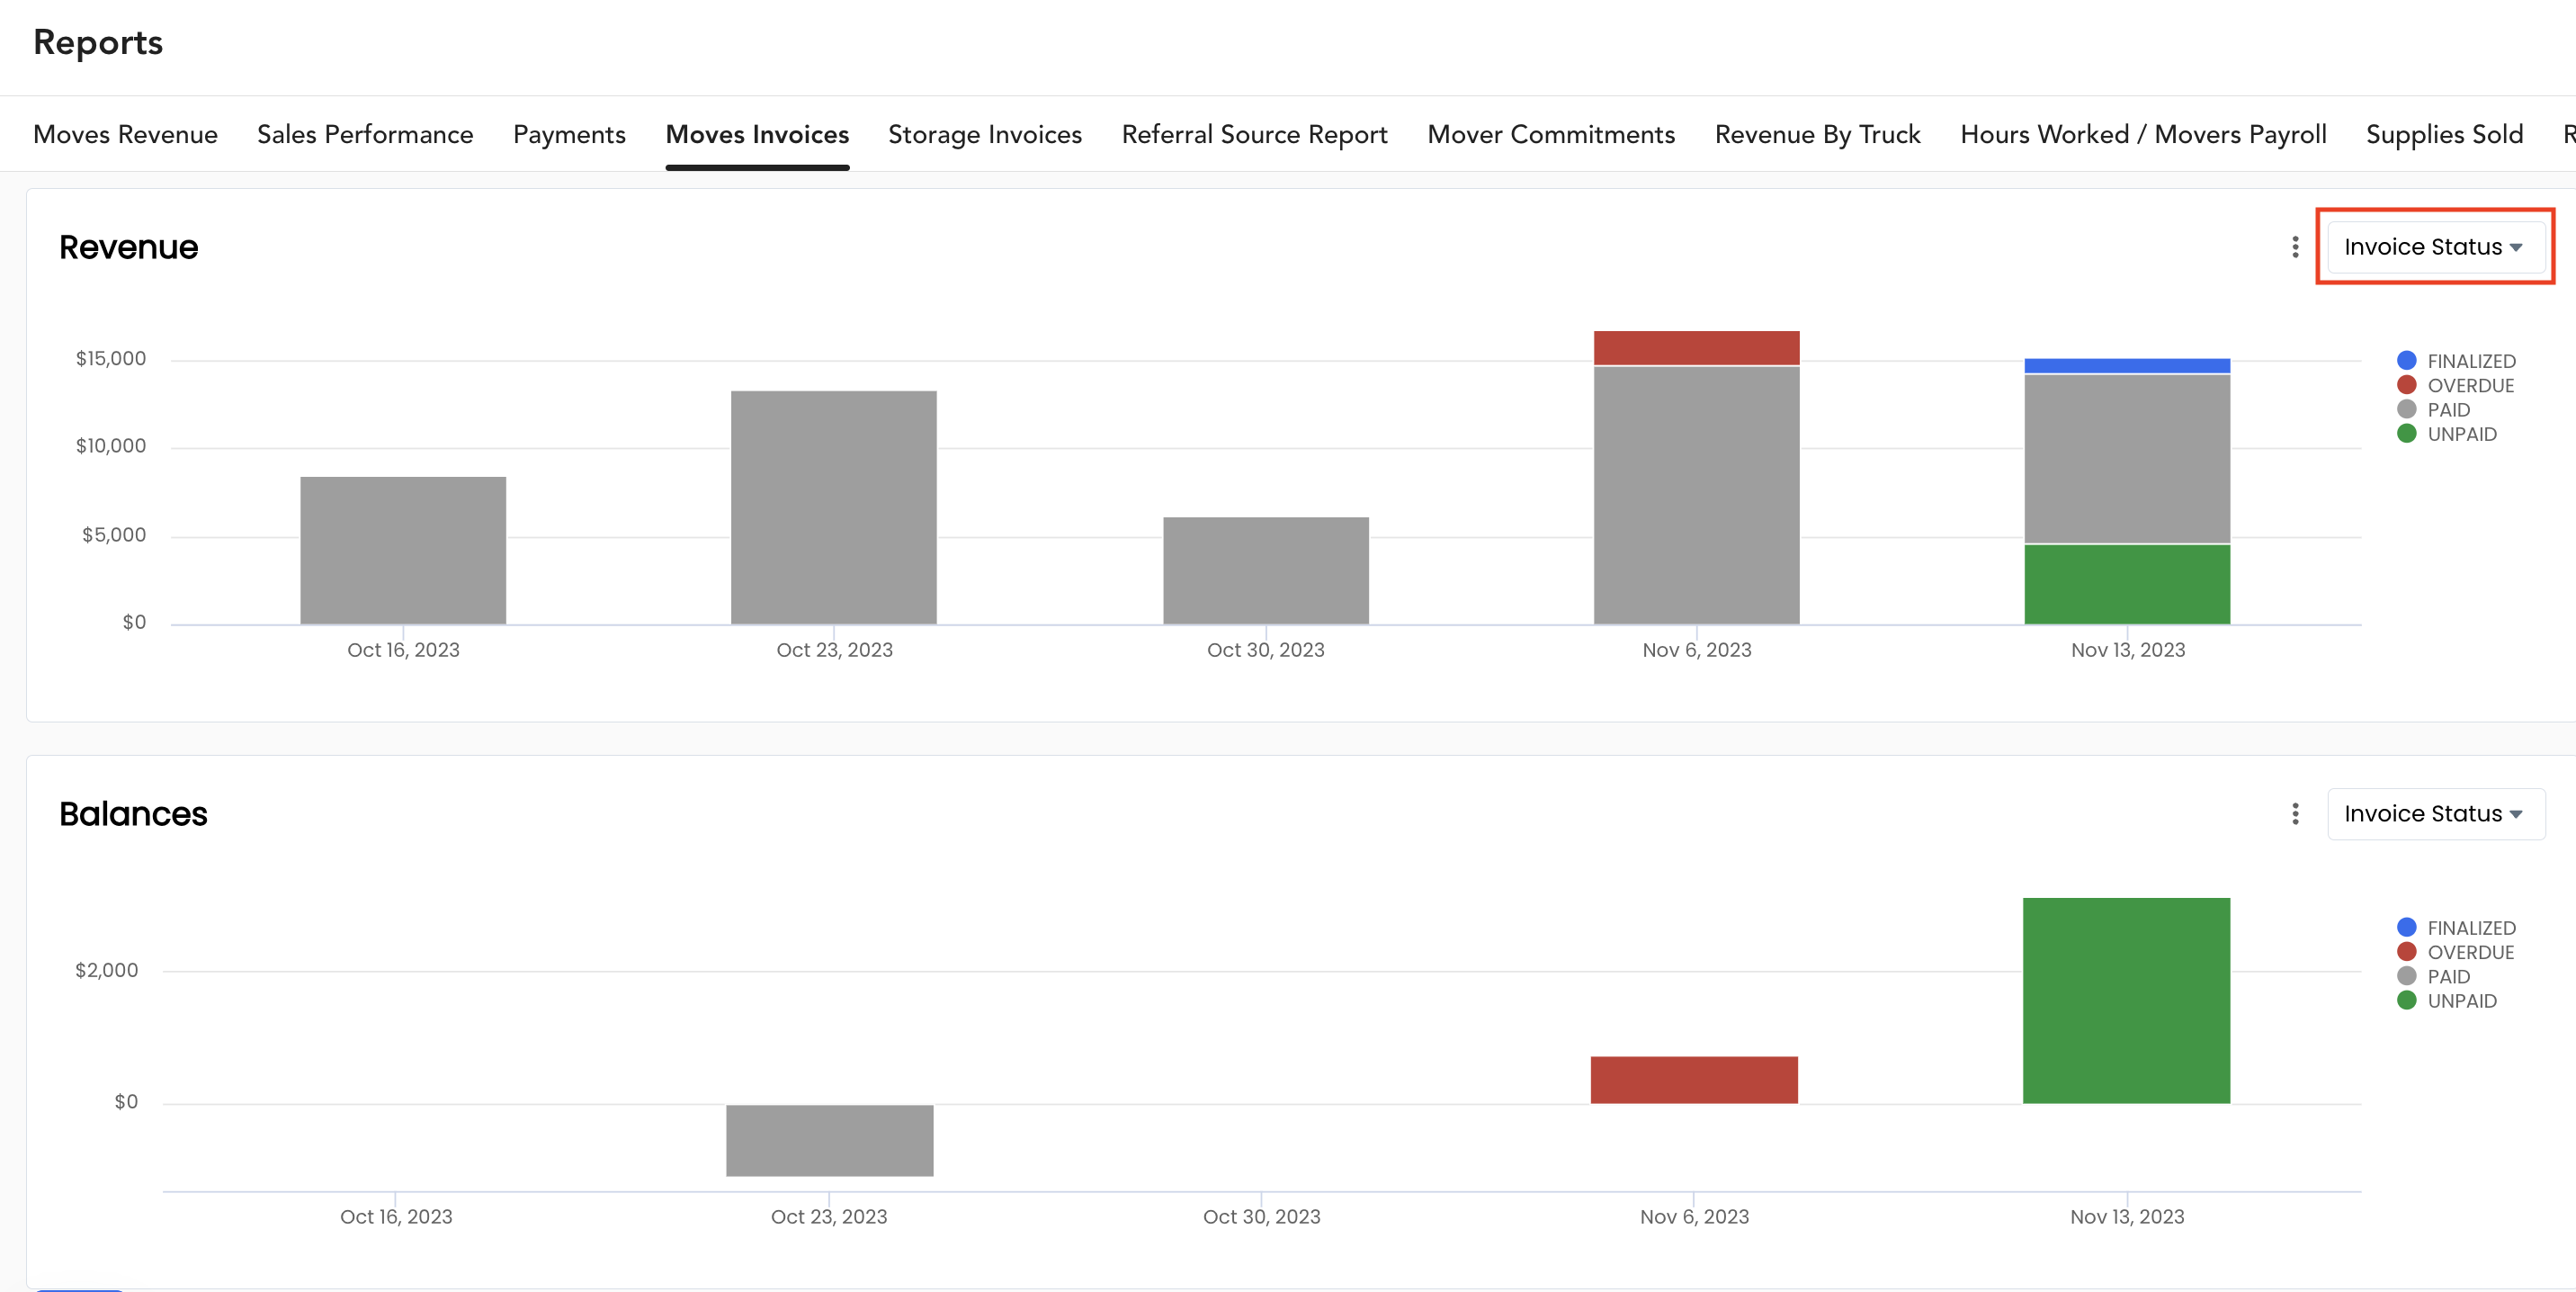The height and width of the screenshot is (1292, 2576).
Task: Toggle UNPAID legend item in Balances chart
Action: coord(2447,1001)
